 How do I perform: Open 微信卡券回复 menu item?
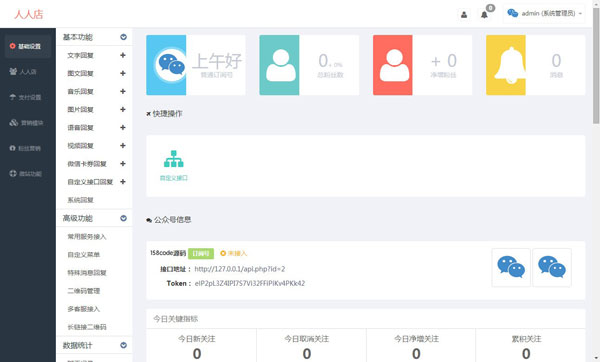point(87,163)
